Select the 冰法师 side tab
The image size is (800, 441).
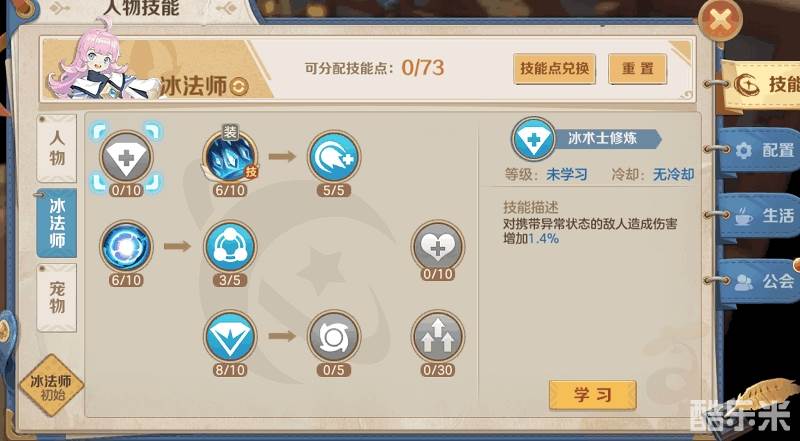coord(57,223)
